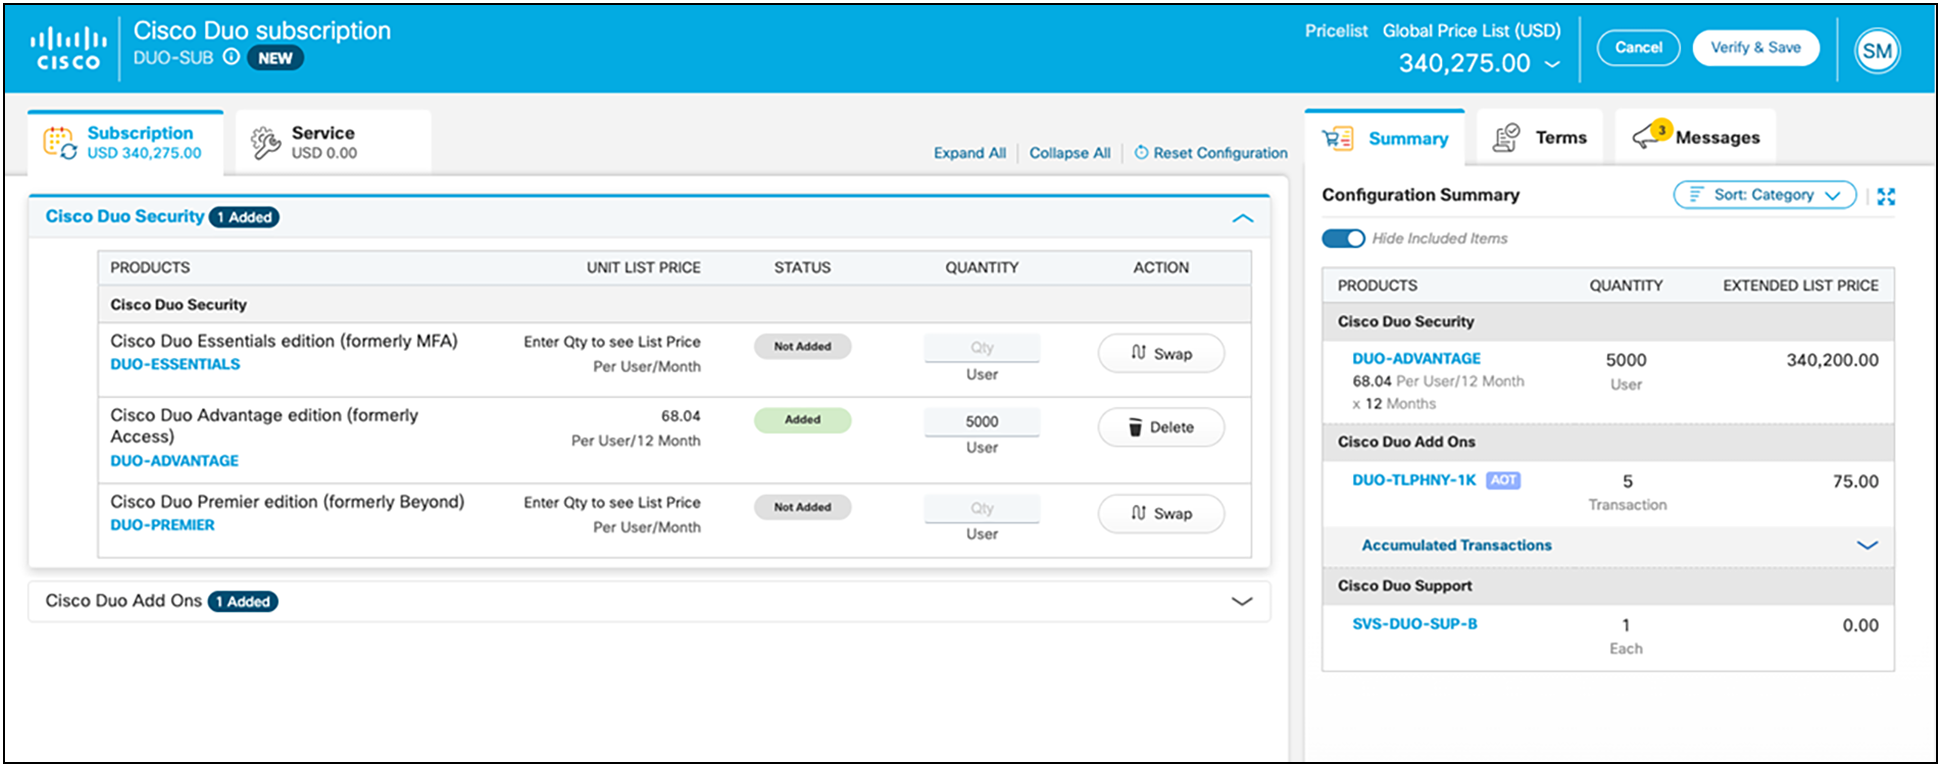Click the Accumulated Transactions link
The height and width of the screenshot is (767, 1941).
1456,545
